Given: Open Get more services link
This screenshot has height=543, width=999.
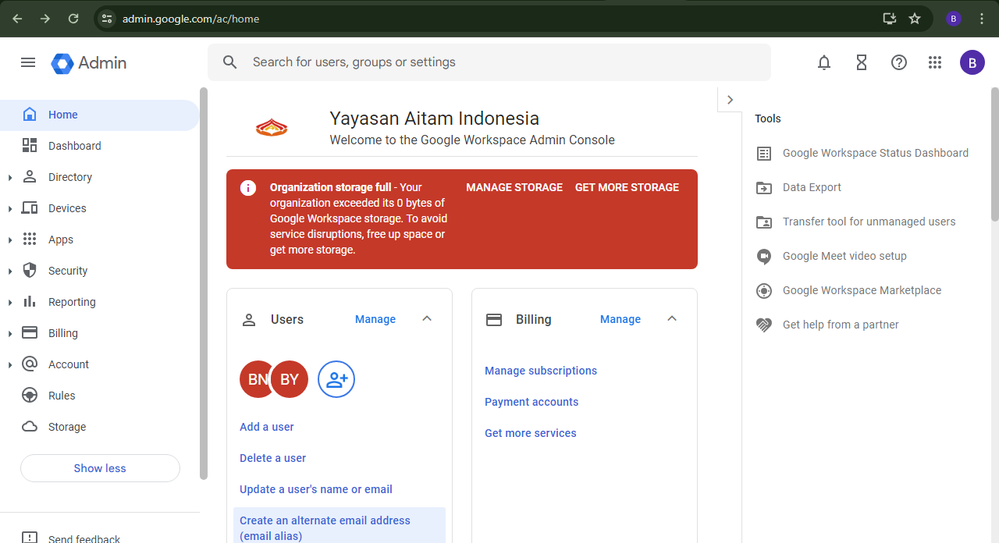Looking at the screenshot, I should 530,433.
